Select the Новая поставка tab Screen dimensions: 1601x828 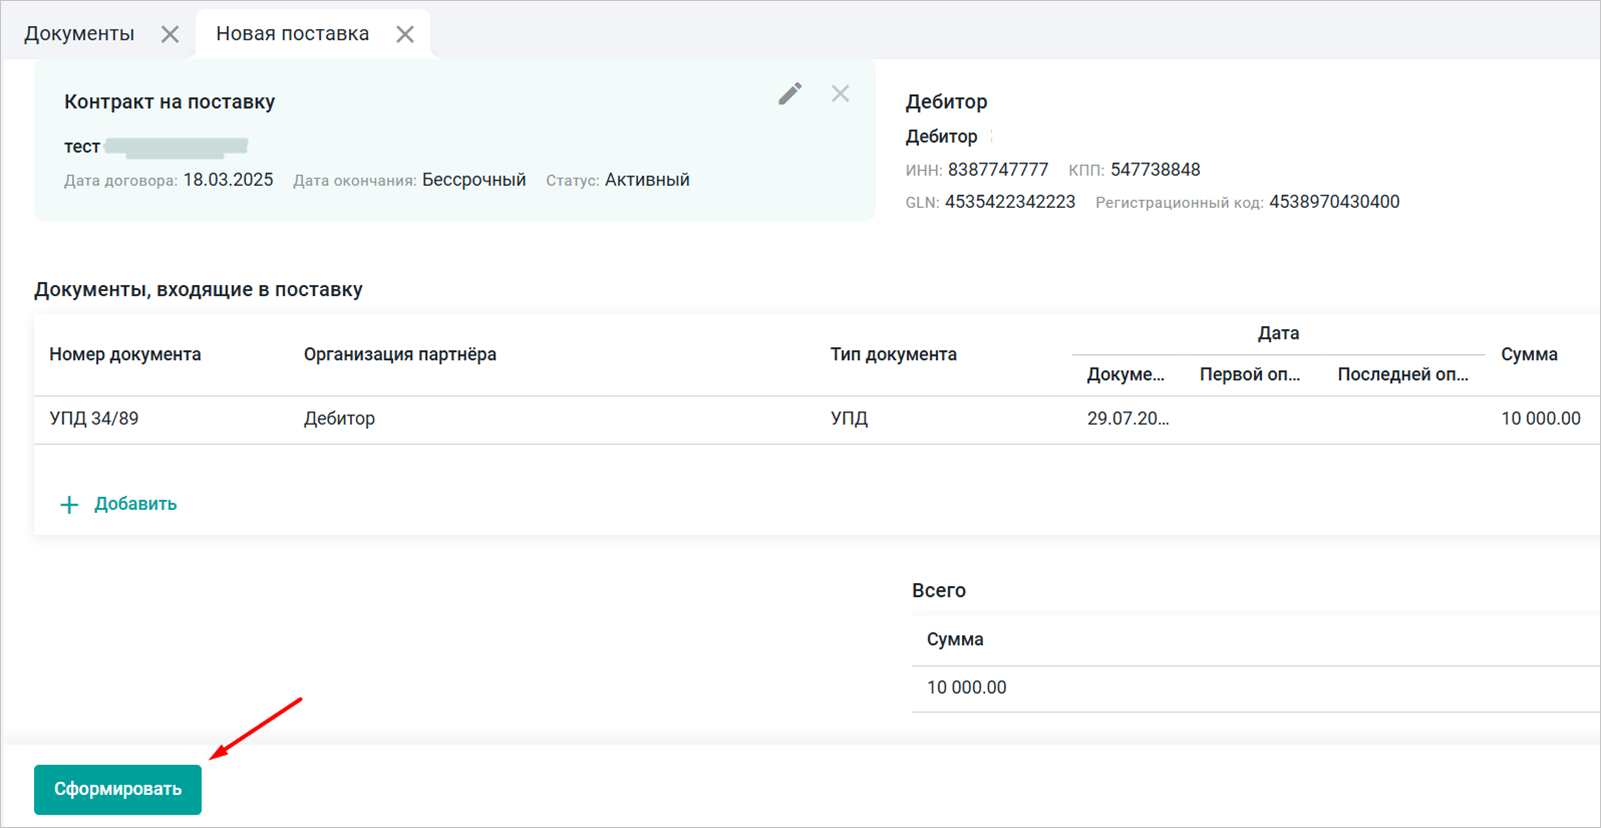pyautogui.click(x=292, y=34)
